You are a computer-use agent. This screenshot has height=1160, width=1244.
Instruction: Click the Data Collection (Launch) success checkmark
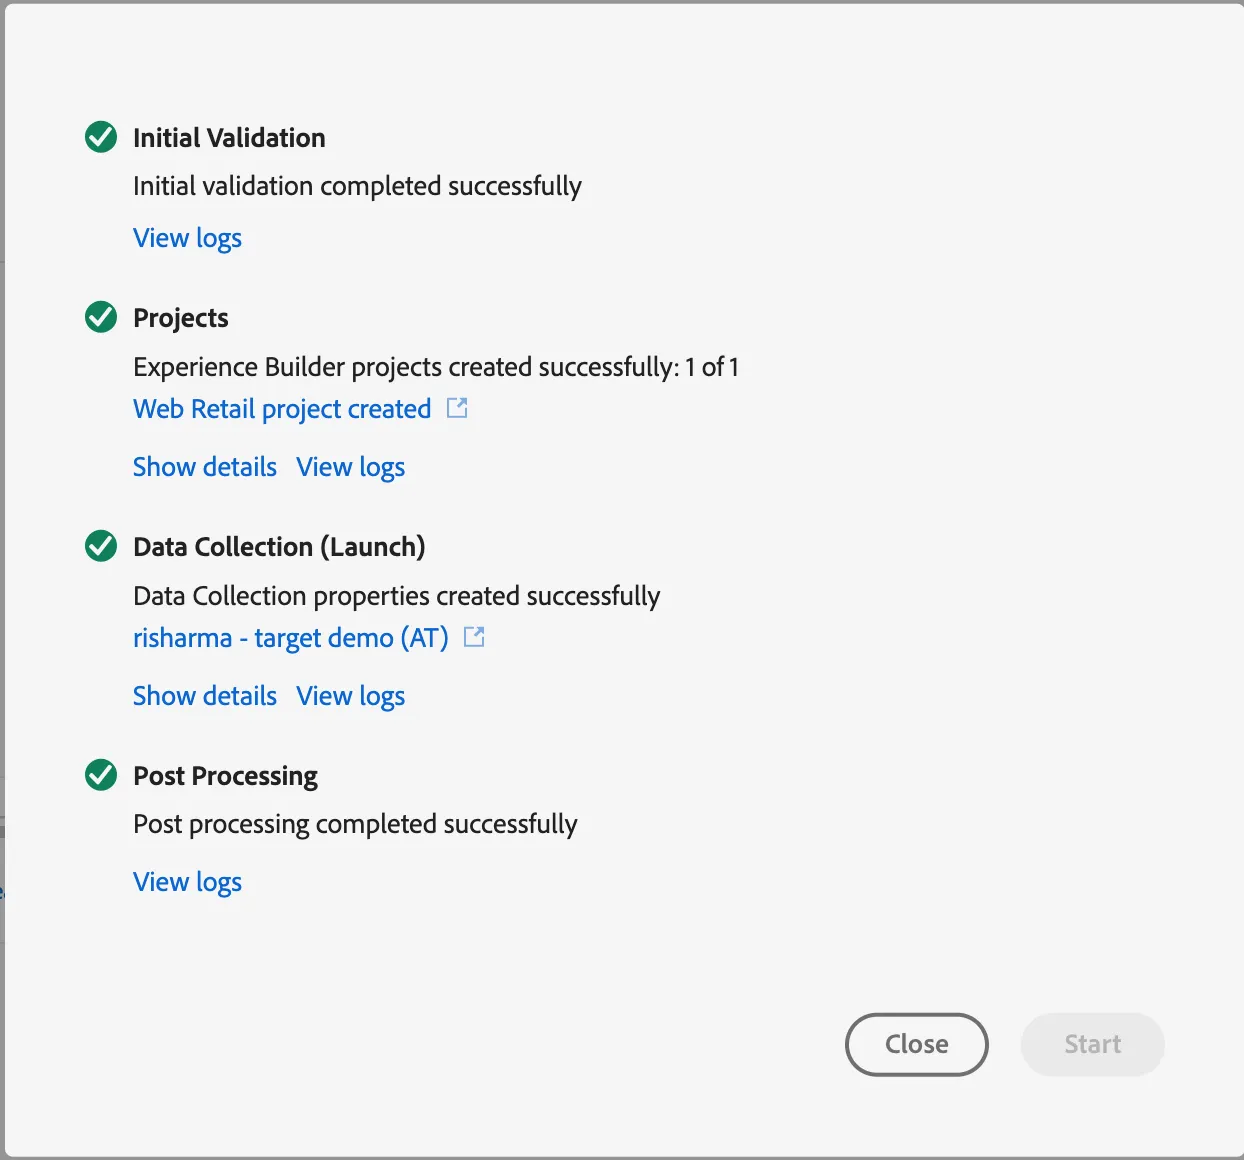(x=101, y=546)
